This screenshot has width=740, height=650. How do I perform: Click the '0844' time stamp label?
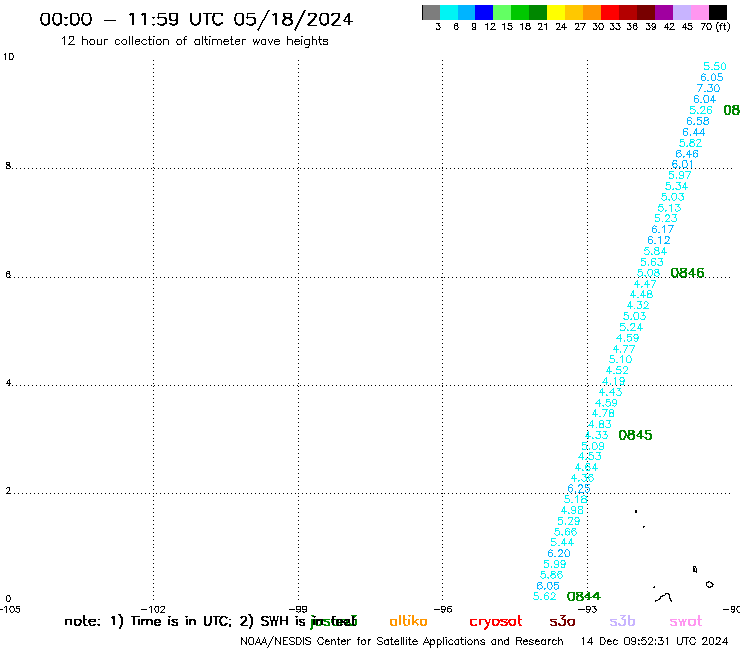tap(584, 596)
